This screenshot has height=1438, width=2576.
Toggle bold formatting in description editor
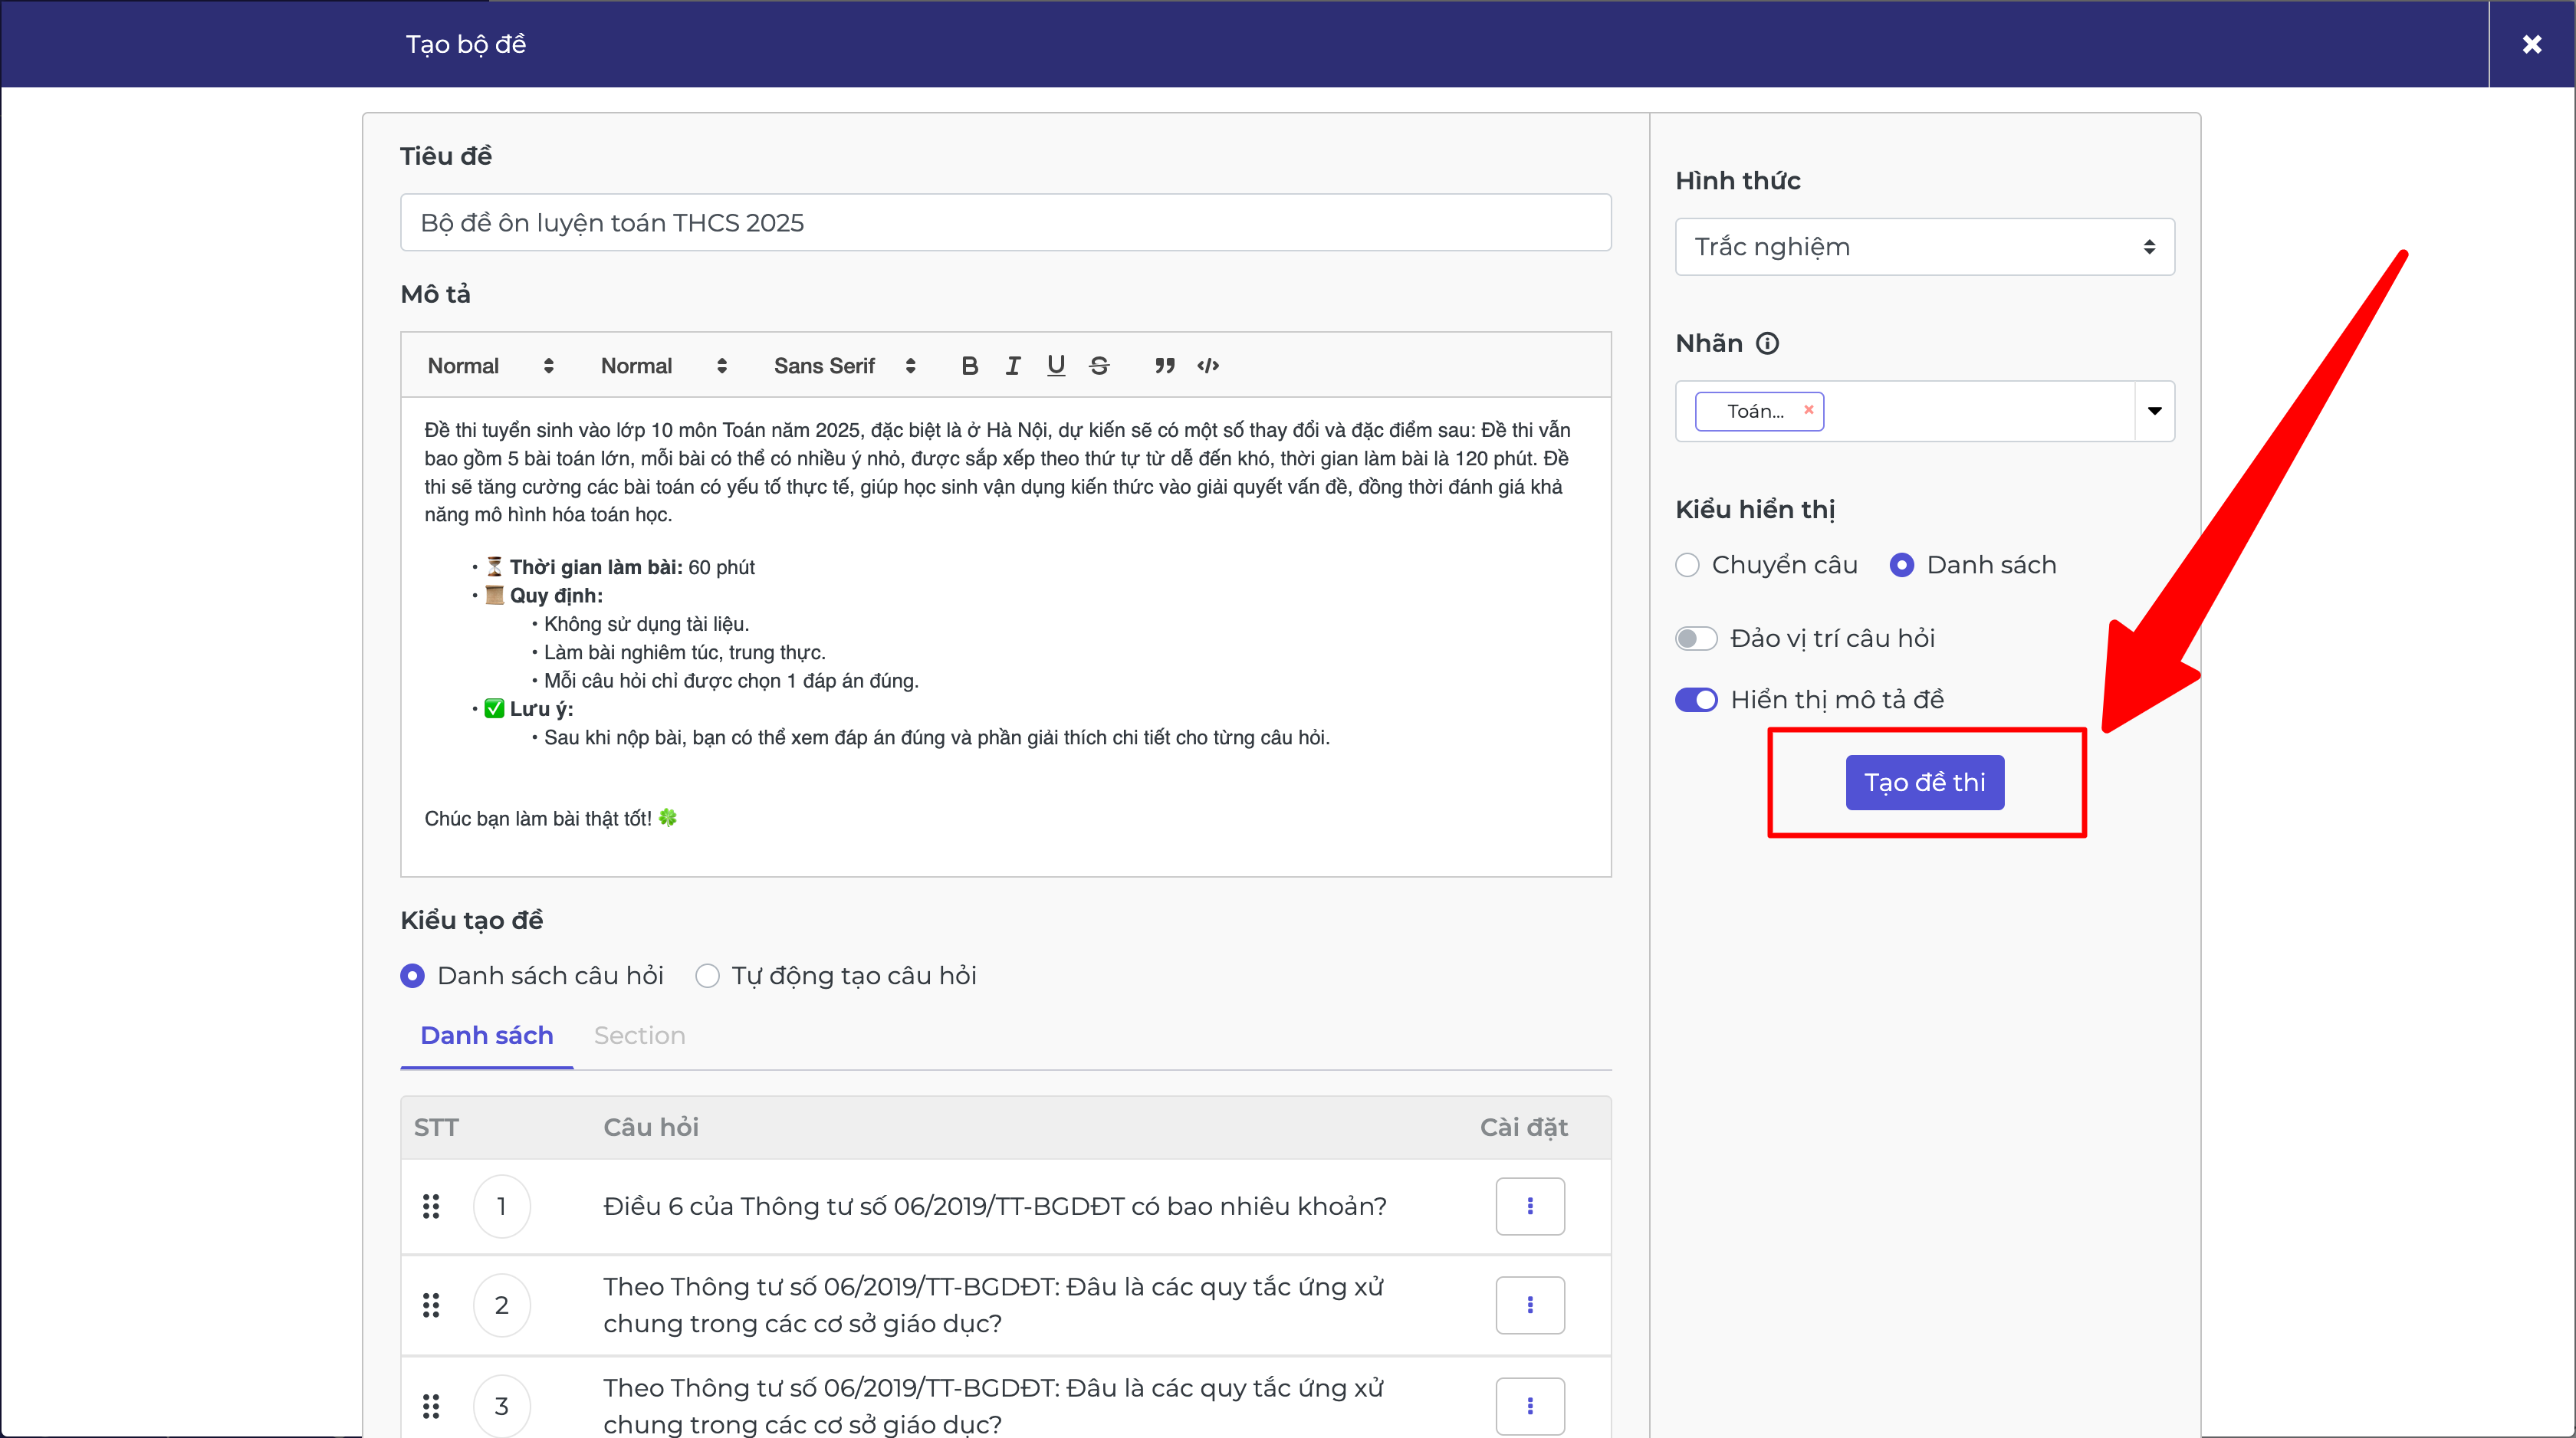[x=969, y=366]
